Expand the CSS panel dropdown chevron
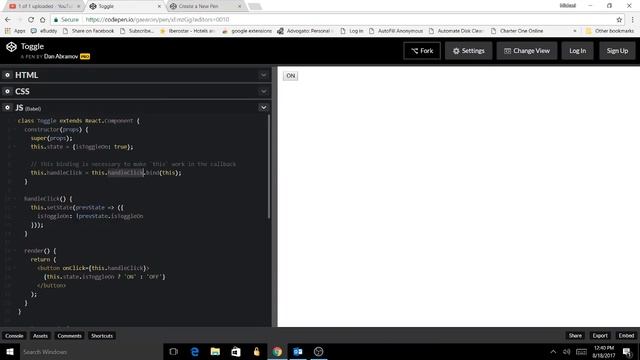The height and width of the screenshot is (360, 640). coord(263,91)
